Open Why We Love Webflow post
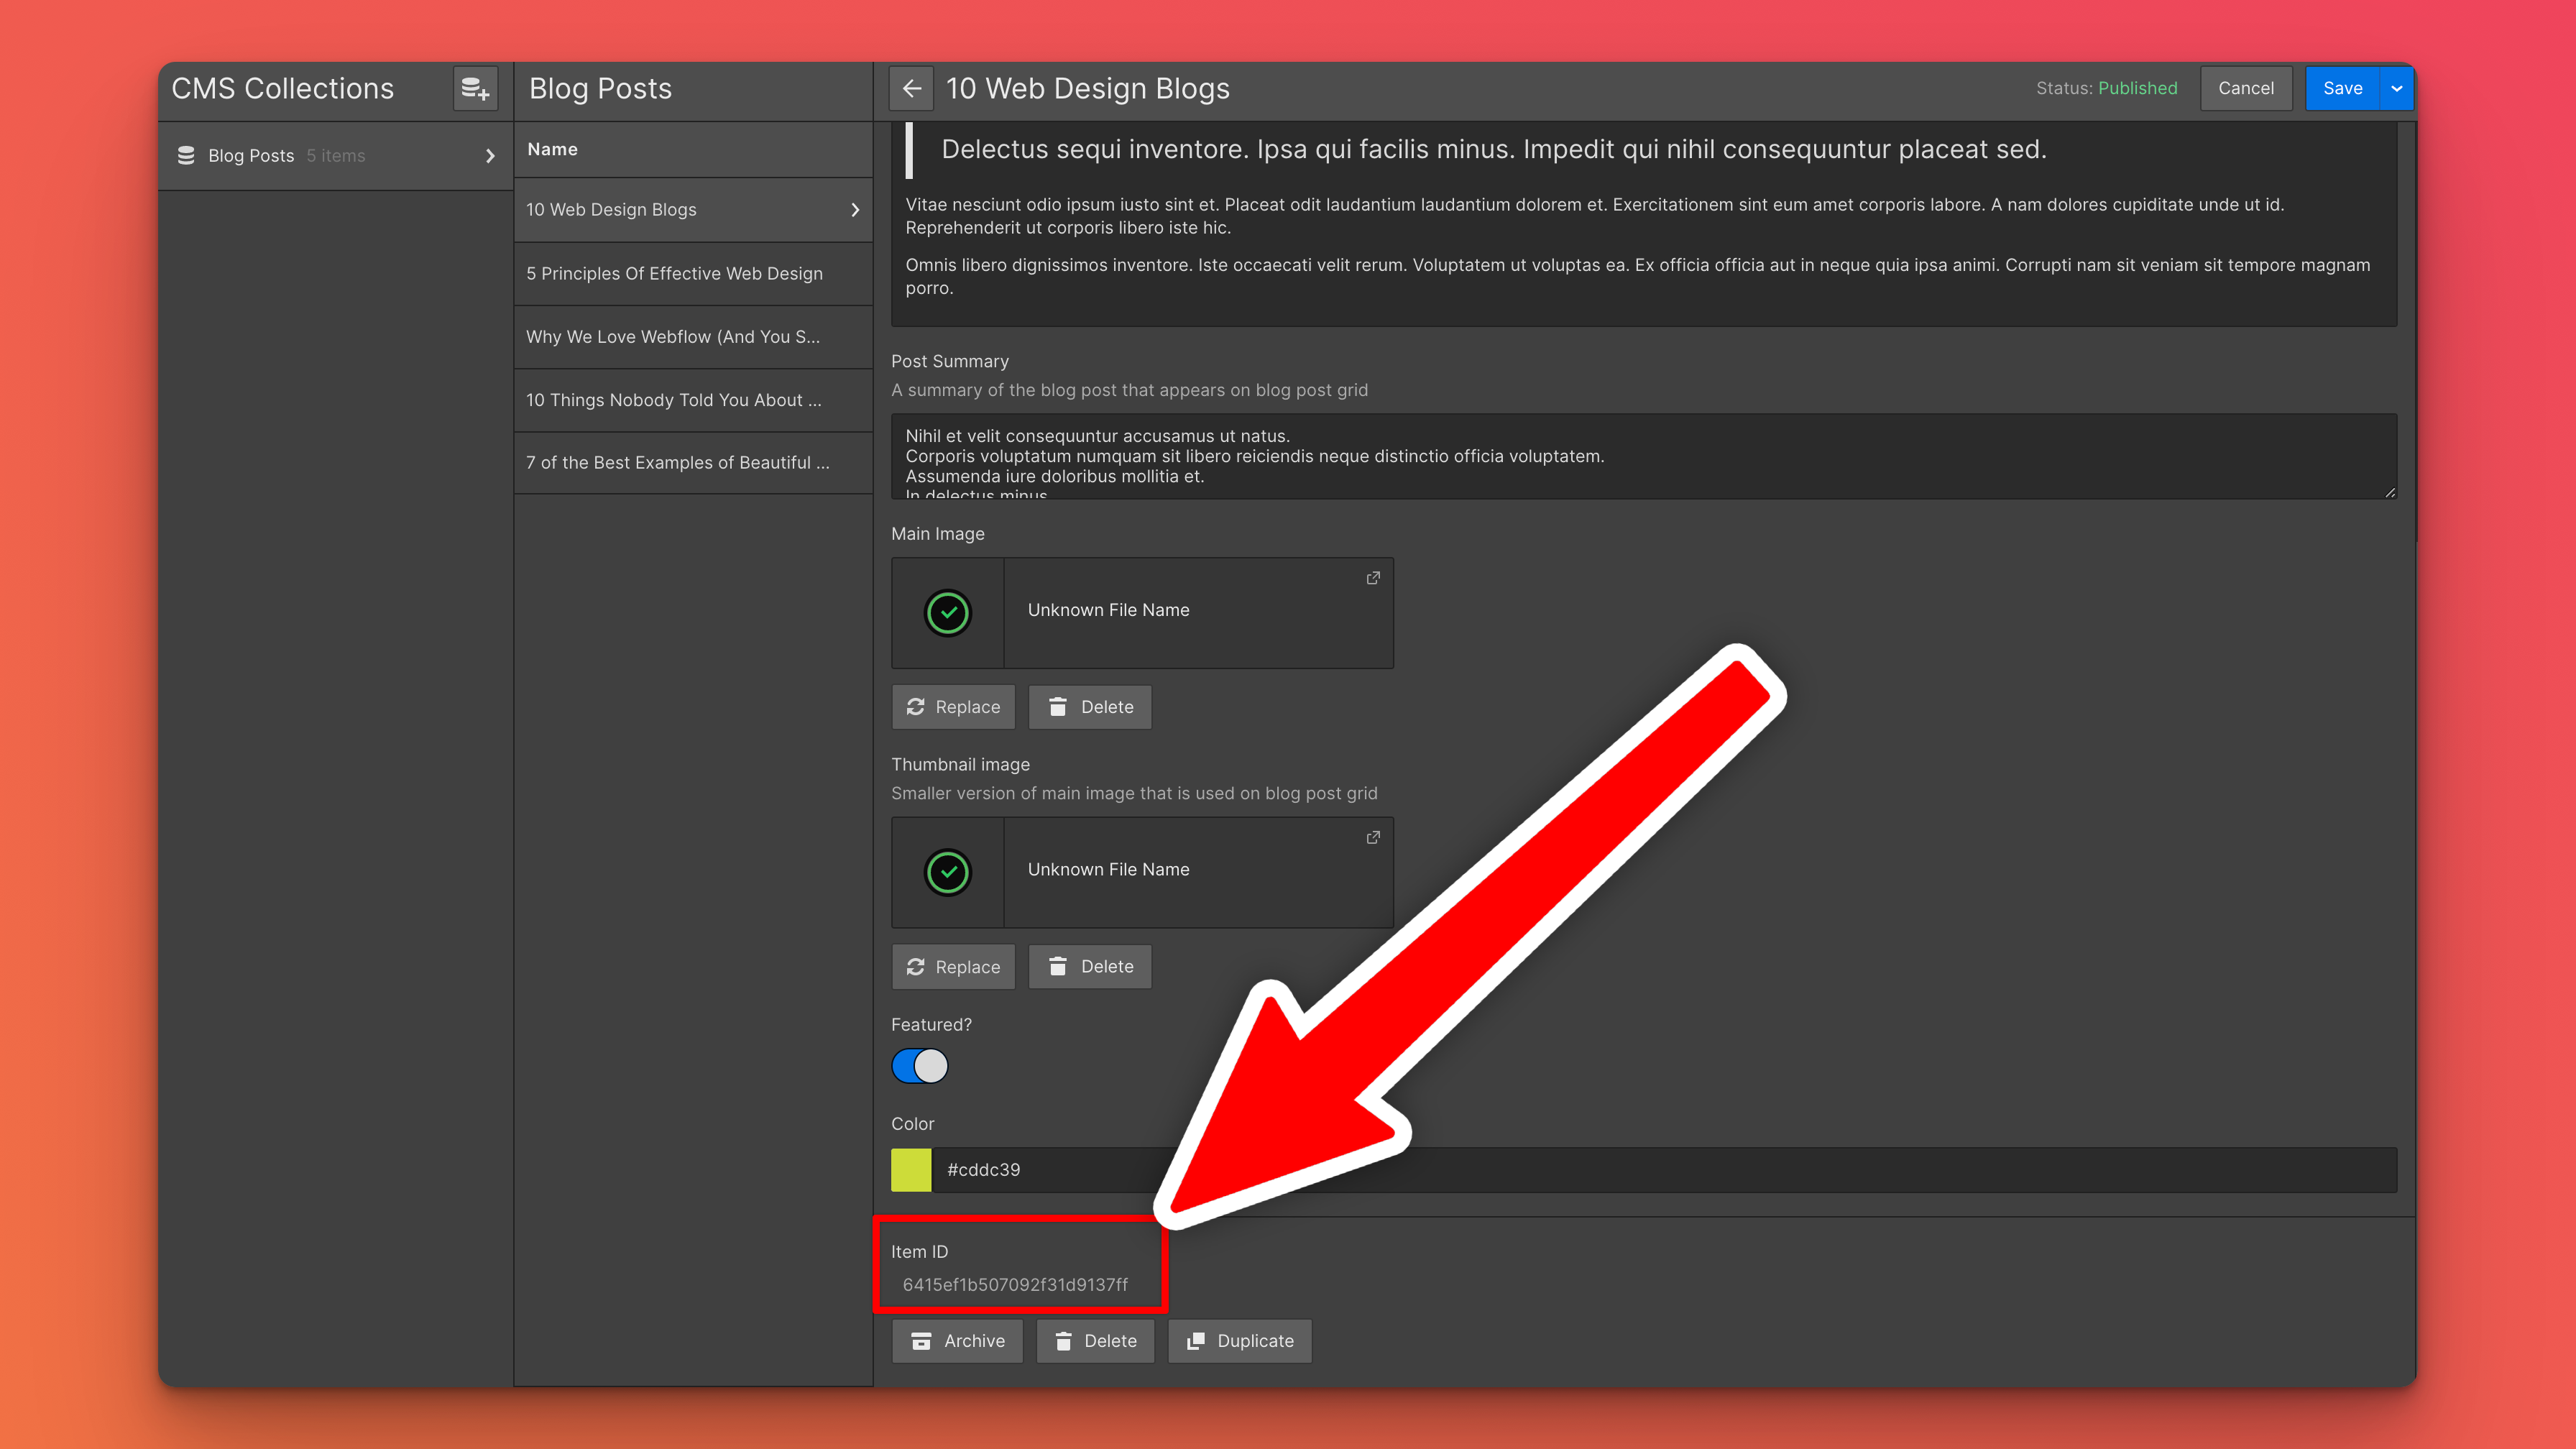This screenshot has height=1449, width=2576. 673,337
